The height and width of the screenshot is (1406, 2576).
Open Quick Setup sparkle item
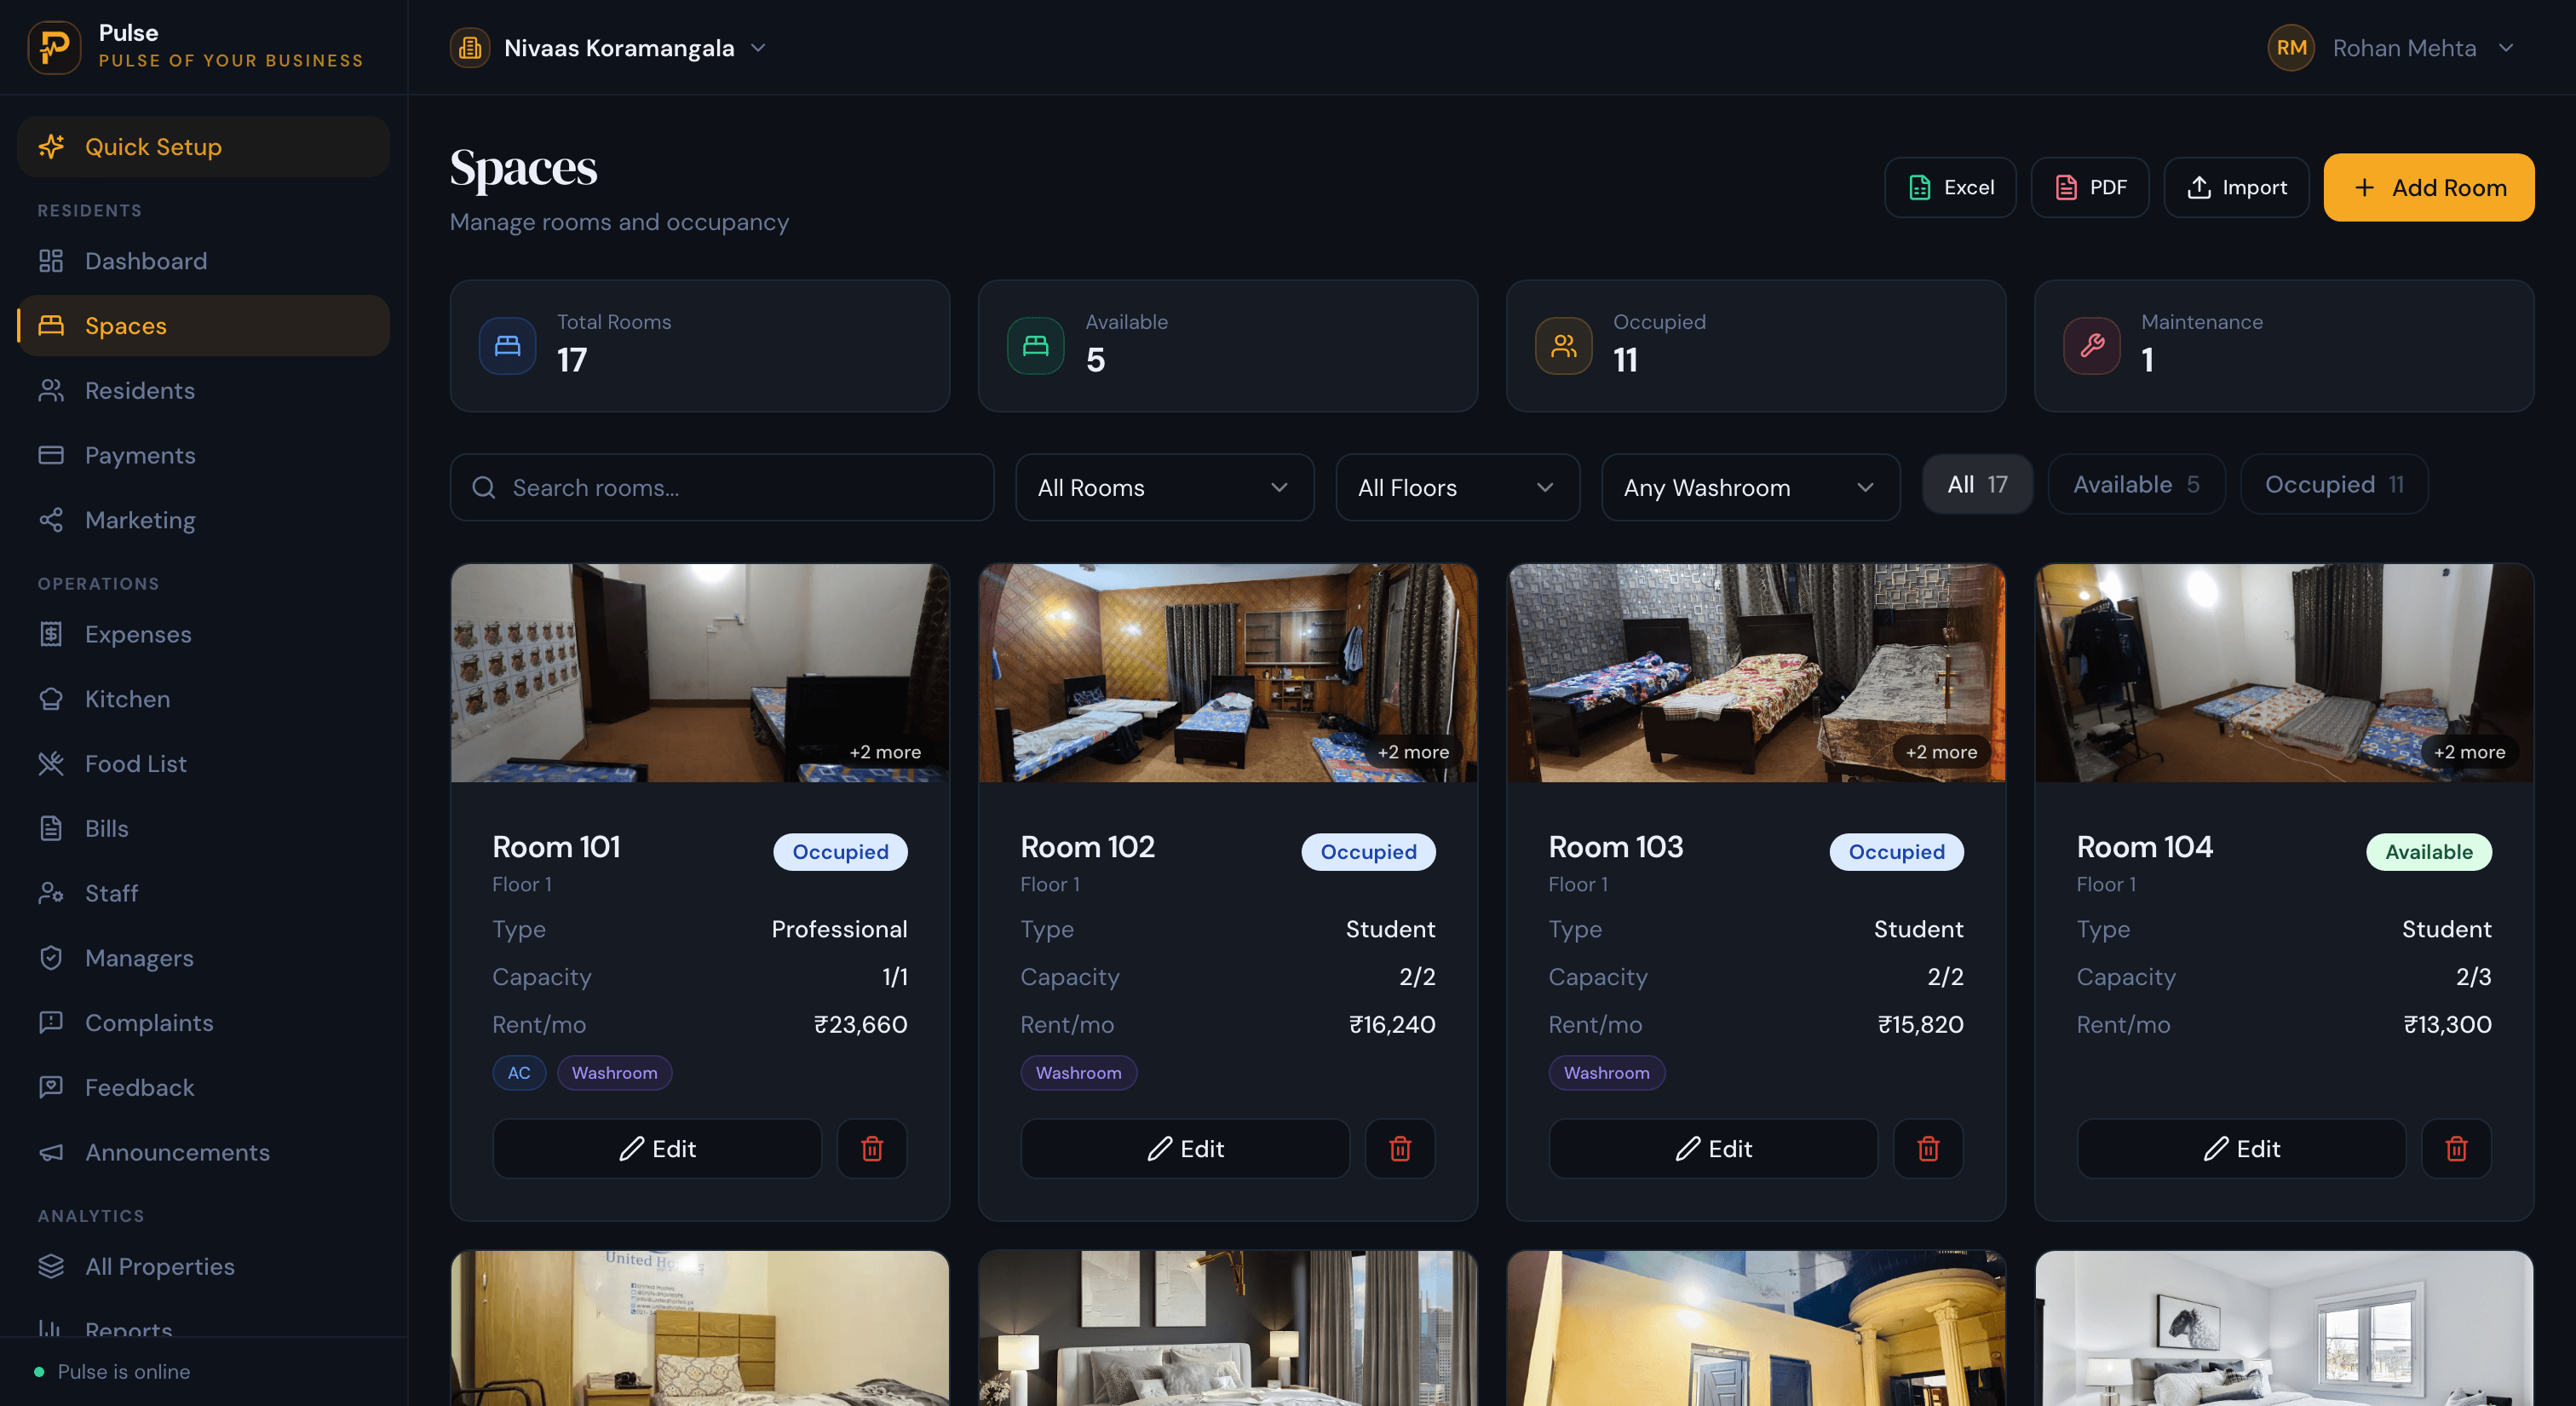(204, 147)
